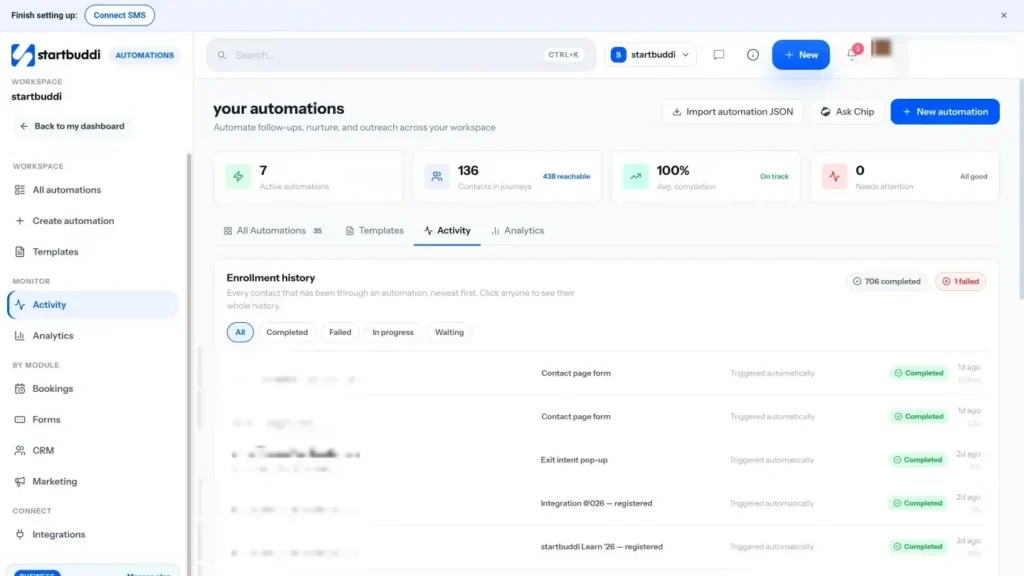Close the setup banner with X
Screen dimensions: 1024x576
[1004, 15]
